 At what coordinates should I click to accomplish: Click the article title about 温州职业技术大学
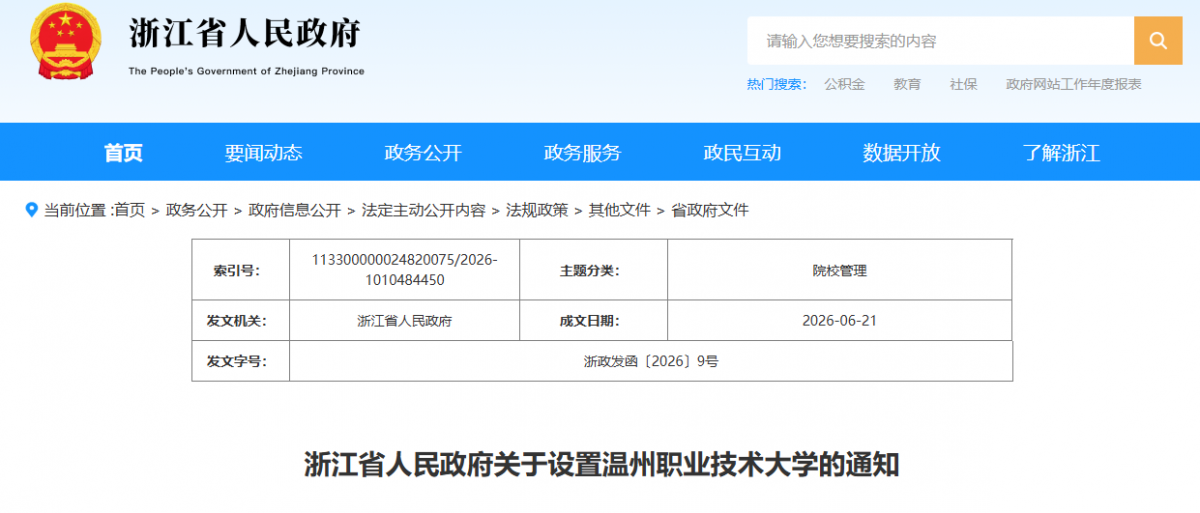[x=601, y=465]
